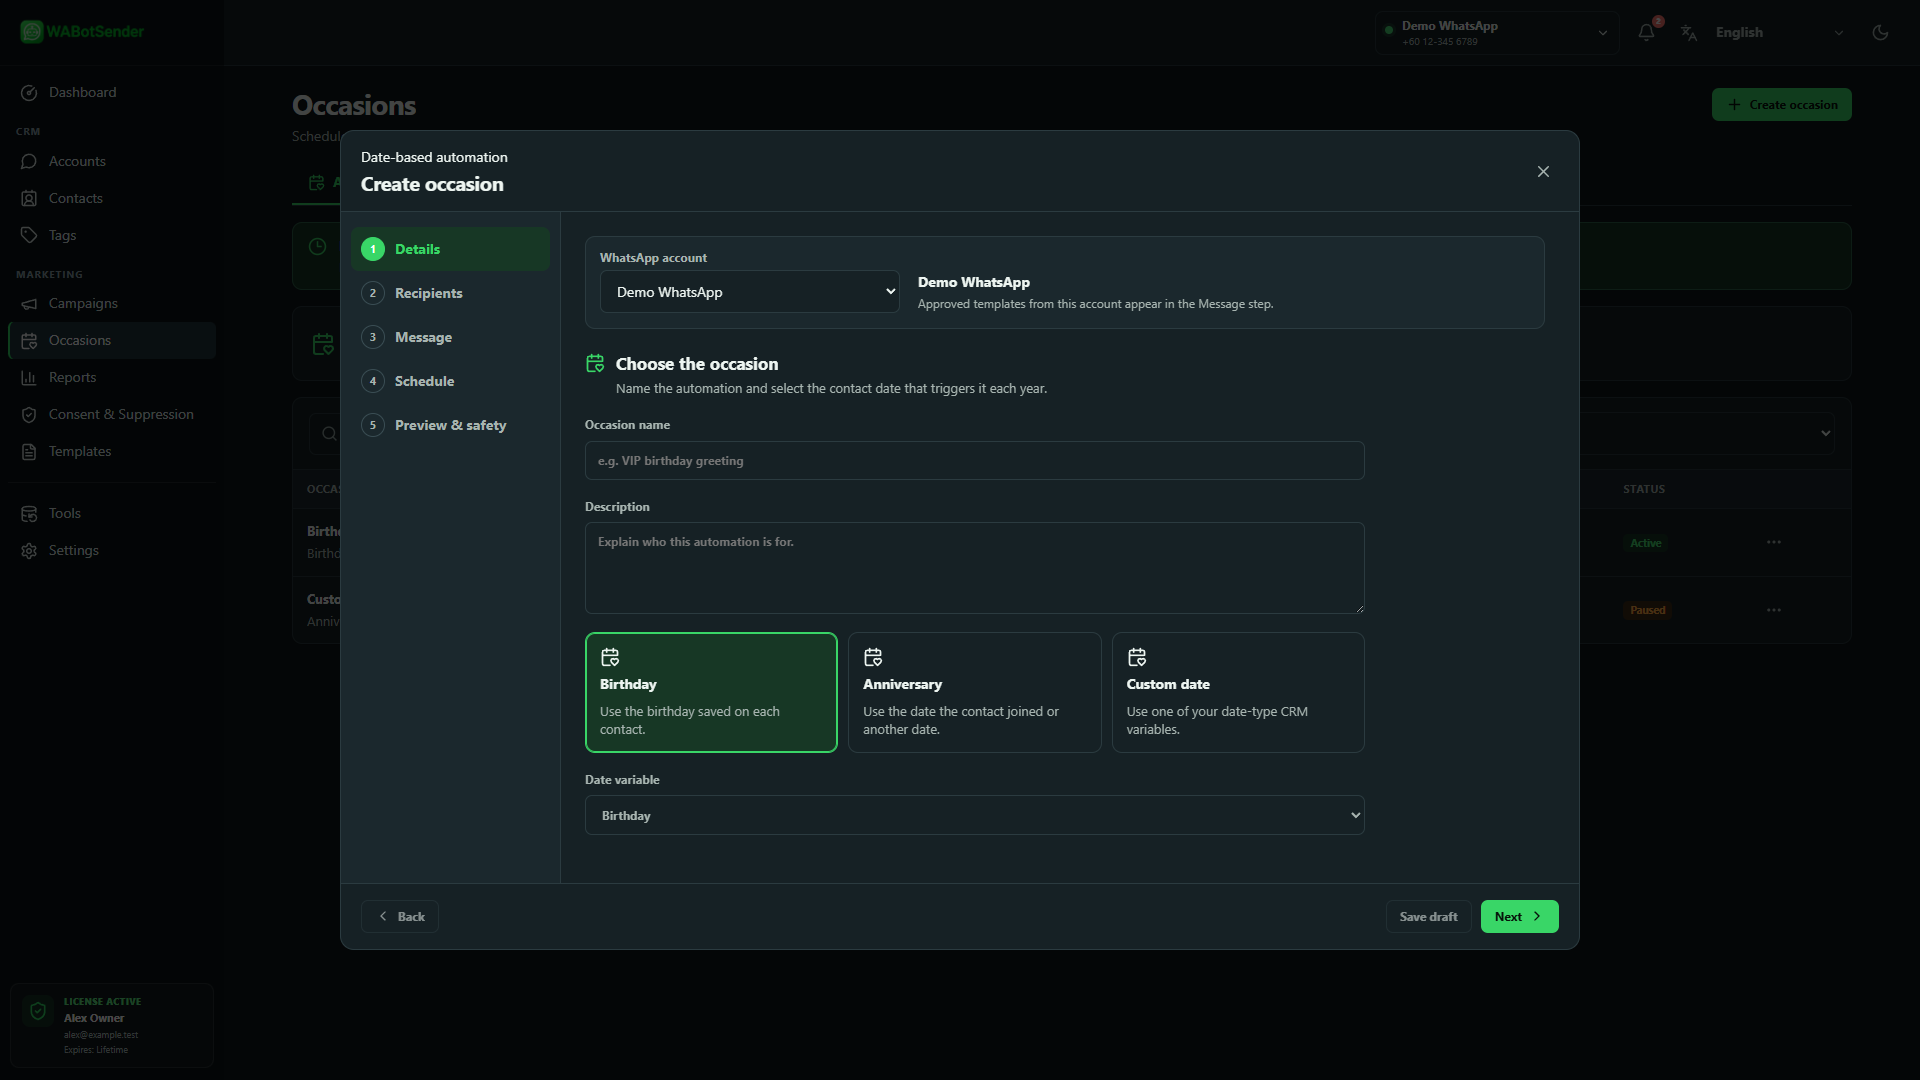Image resolution: width=1920 pixels, height=1080 pixels.
Task: Go to the Details step
Action: tap(450, 249)
